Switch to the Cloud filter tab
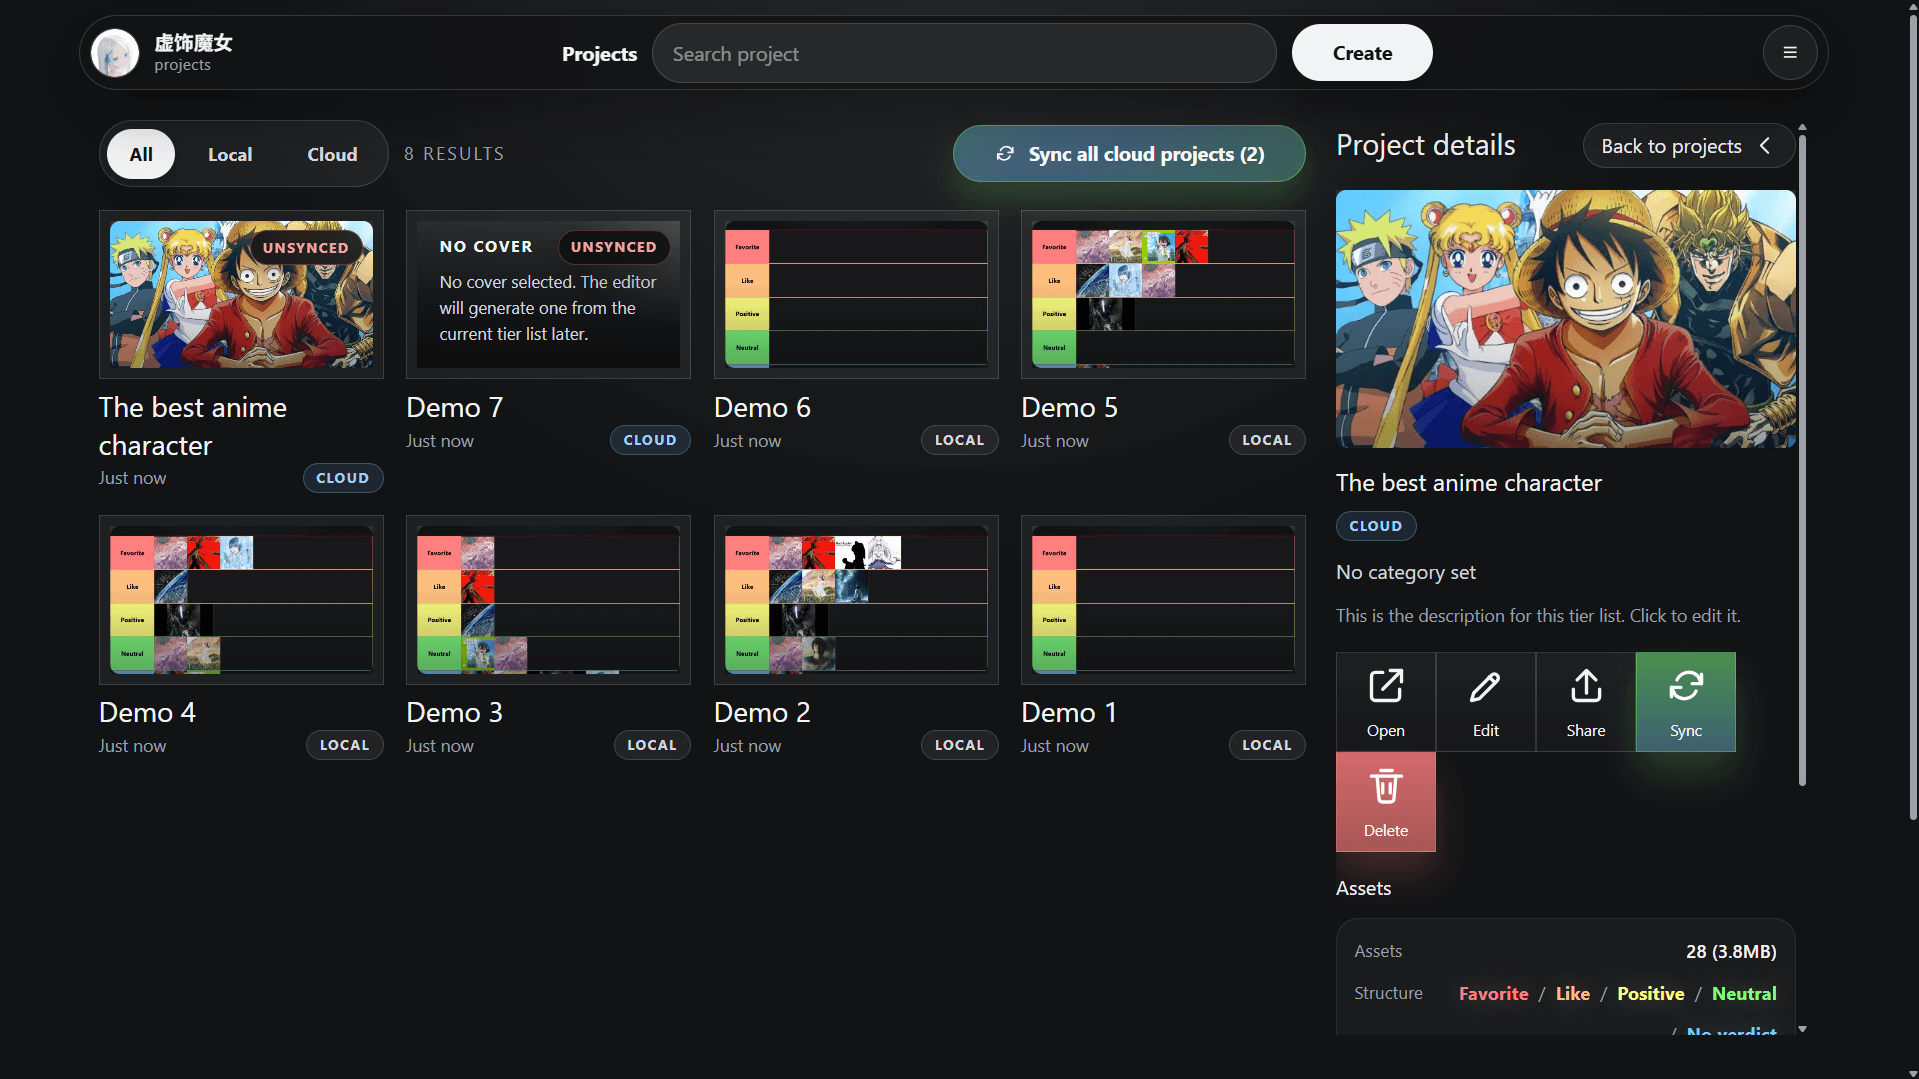 tap(332, 154)
